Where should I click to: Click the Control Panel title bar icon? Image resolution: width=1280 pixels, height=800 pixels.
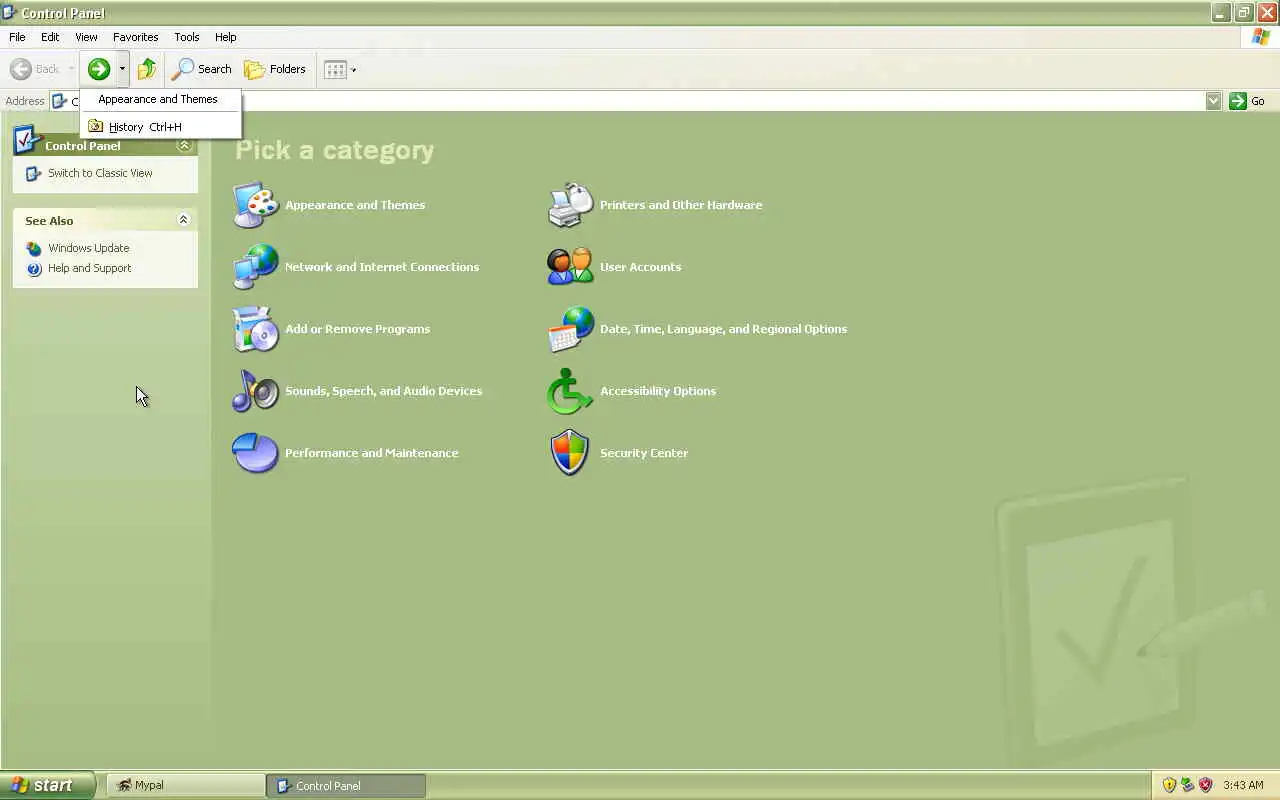9,12
